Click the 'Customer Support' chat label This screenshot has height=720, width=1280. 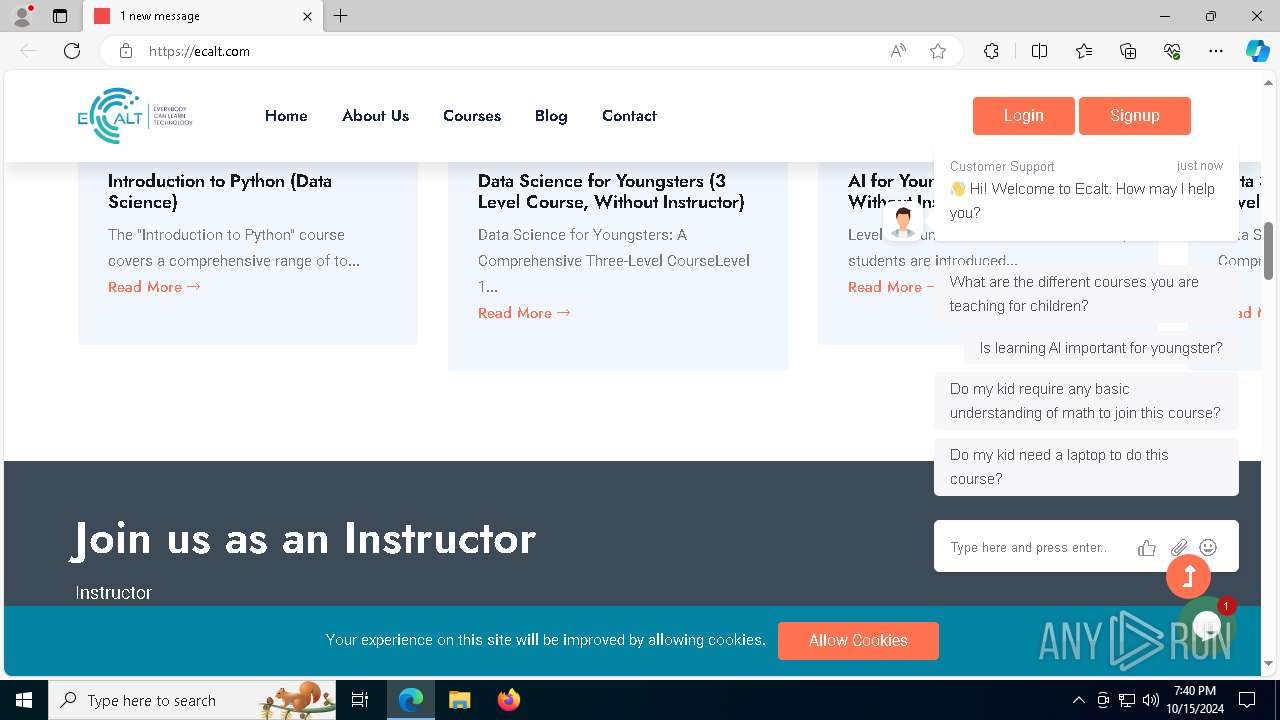1002,166
